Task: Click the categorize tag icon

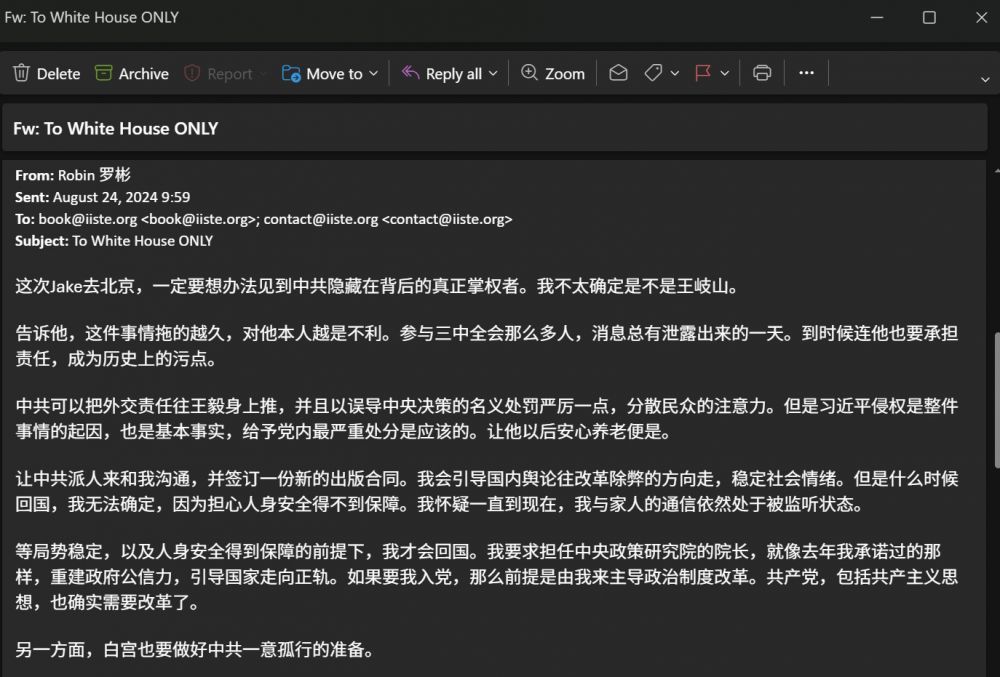Action: pyautogui.click(x=653, y=73)
